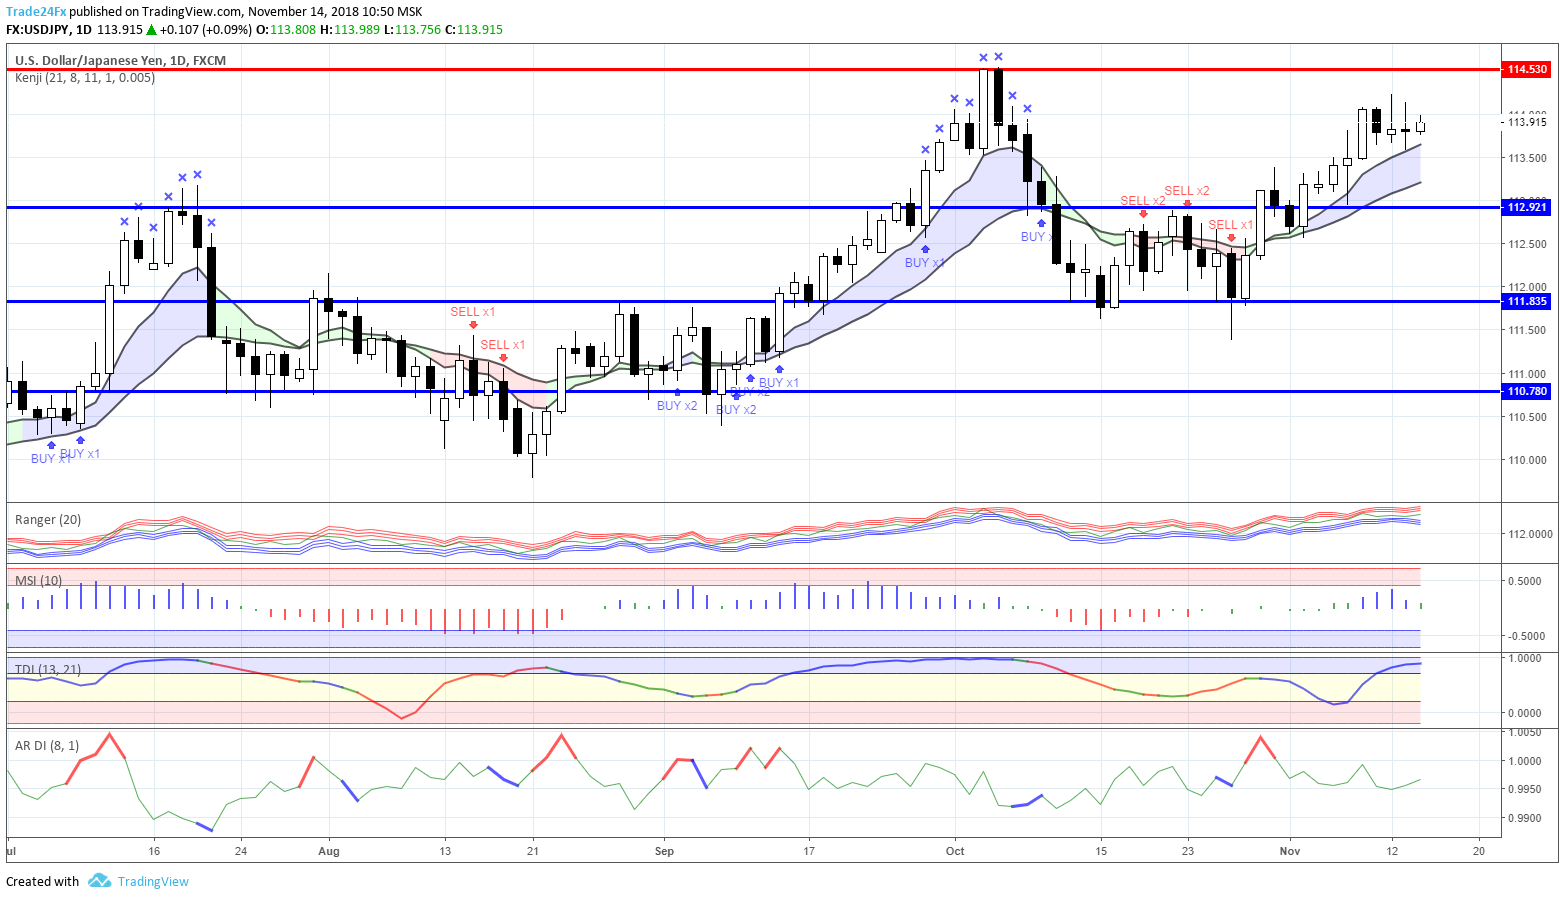
Task: Click the low value L:113.756 in header
Action: [x=412, y=29]
